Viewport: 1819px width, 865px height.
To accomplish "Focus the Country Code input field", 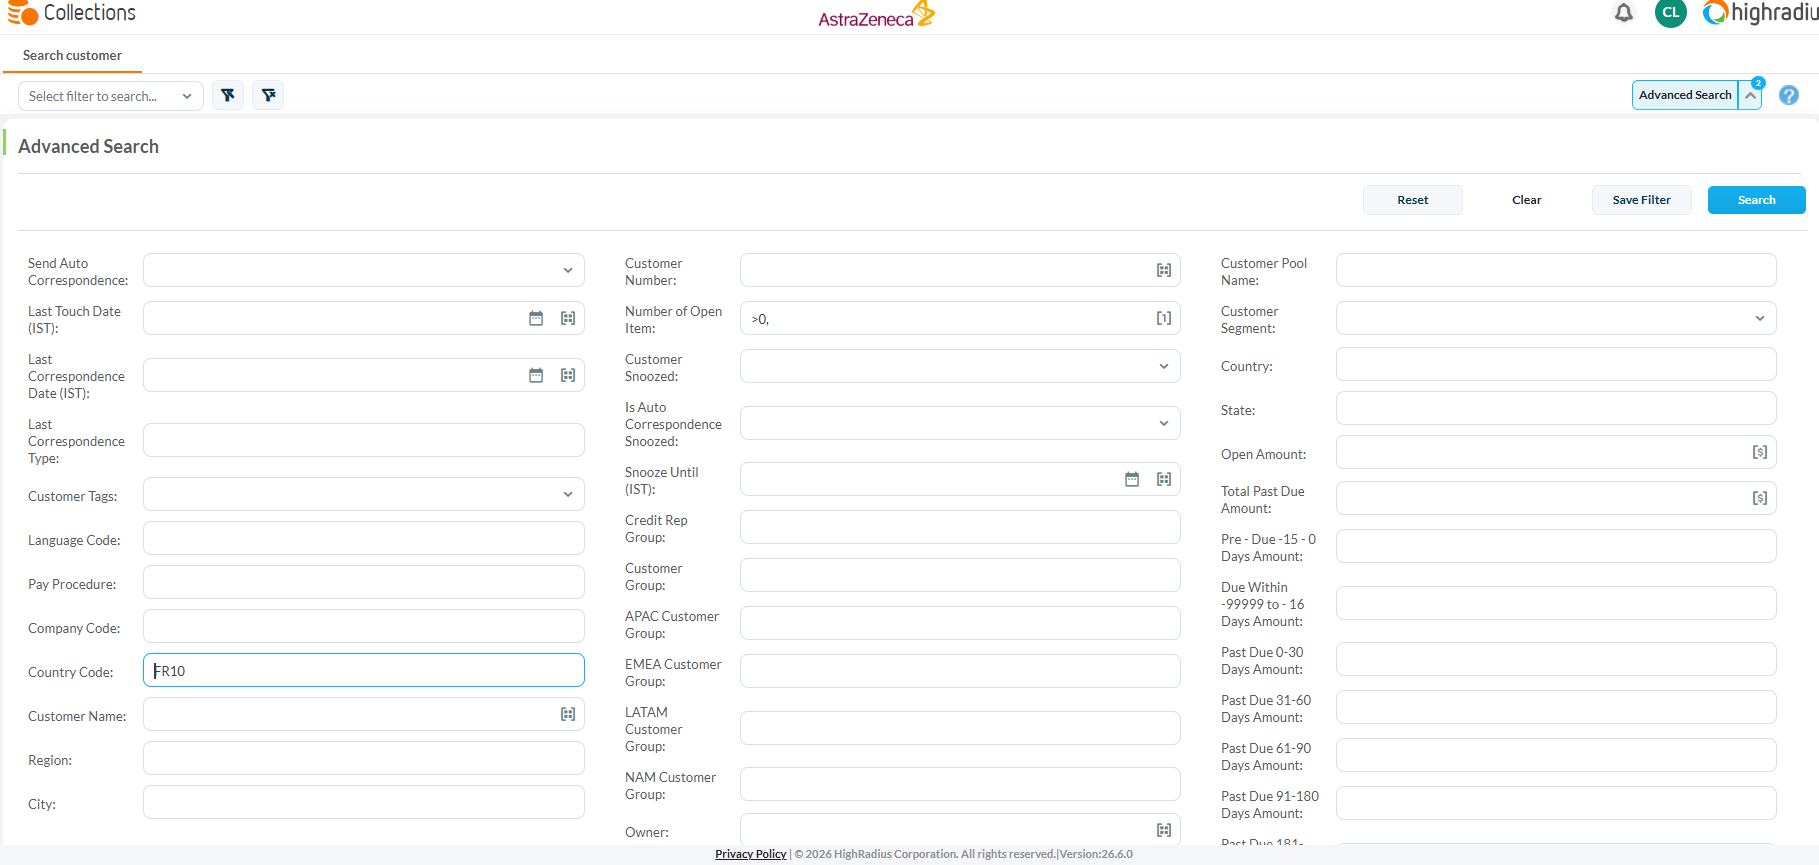I will coord(364,670).
